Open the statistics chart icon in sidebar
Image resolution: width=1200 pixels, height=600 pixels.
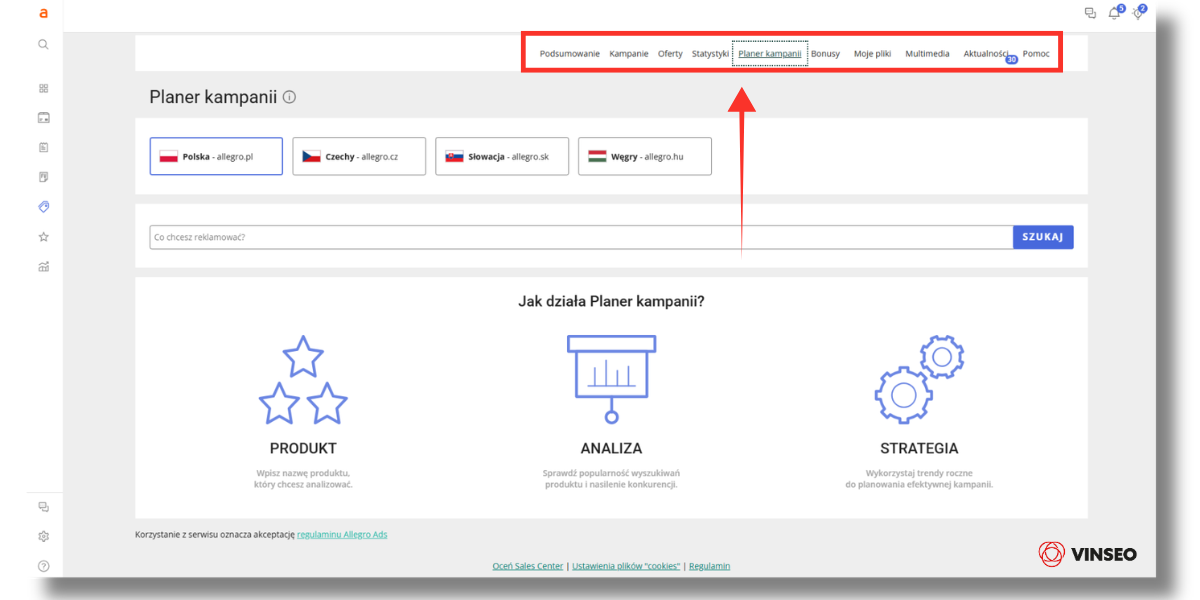pyautogui.click(x=43, y=267)
